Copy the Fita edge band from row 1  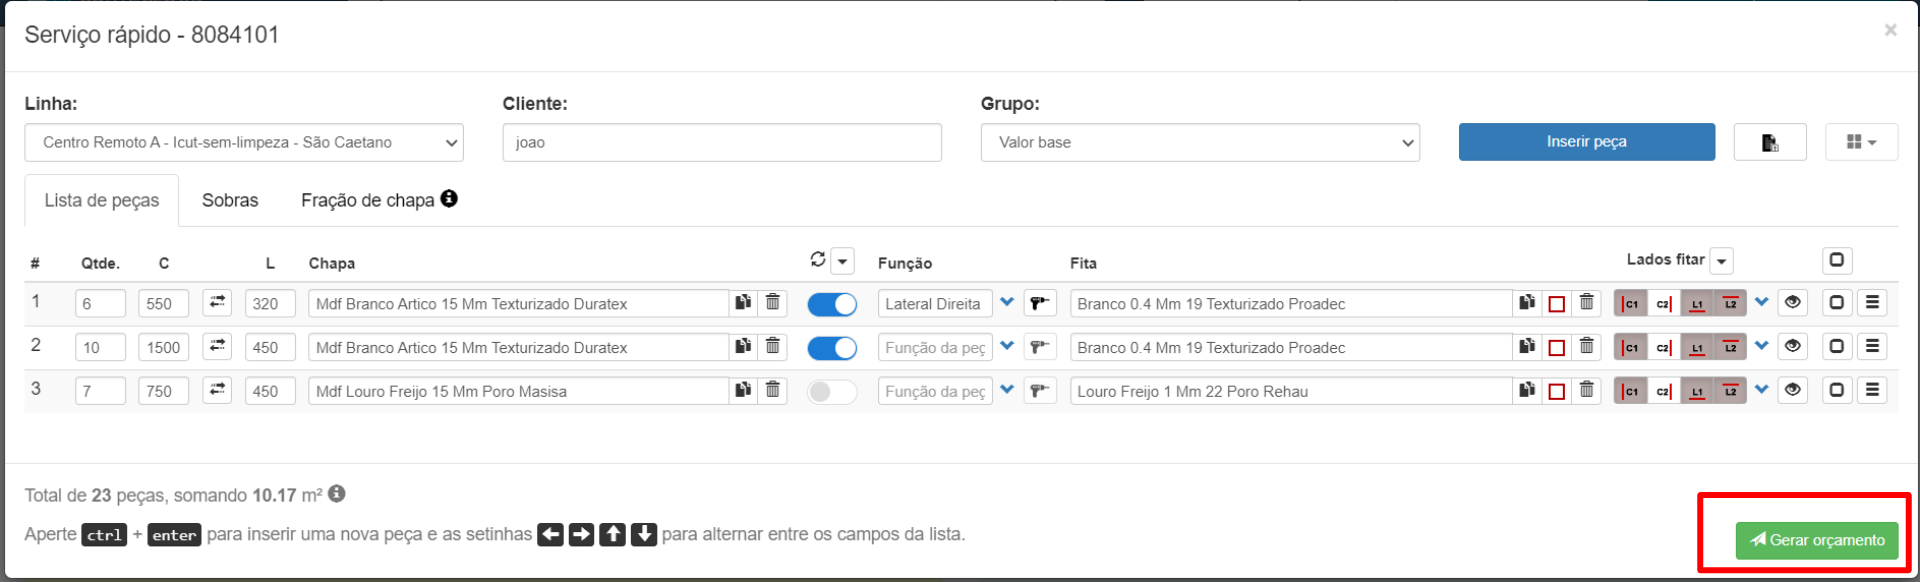(1527, 303)
